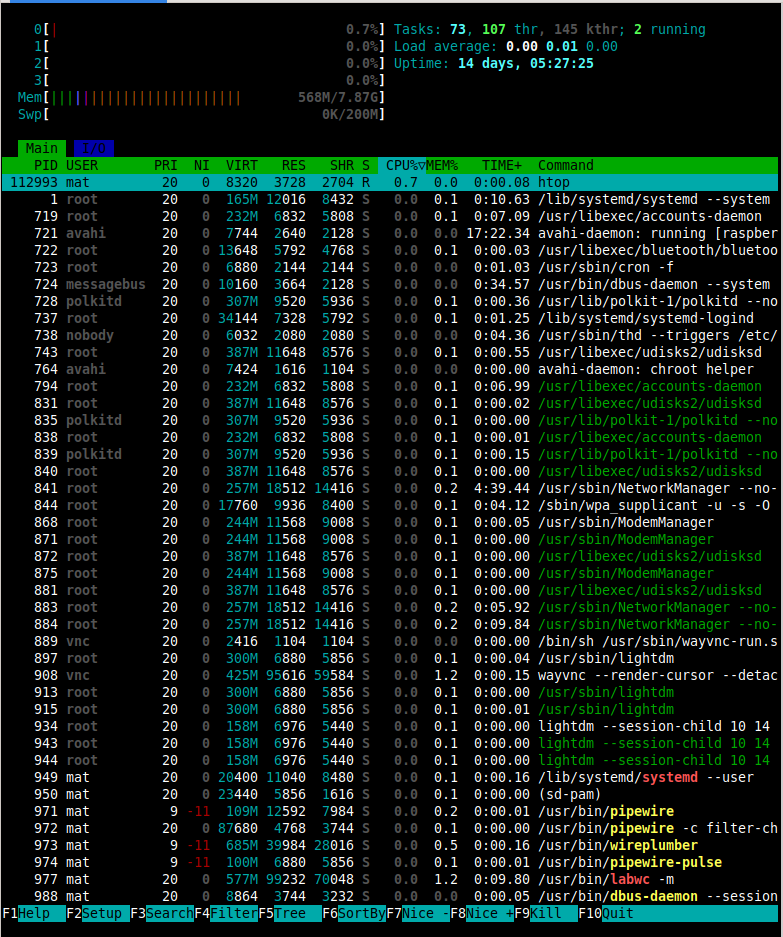Select the /usr/bin/pipewire process PID 971
Viewport: 783px width, 937px height.
pos(390,812)
